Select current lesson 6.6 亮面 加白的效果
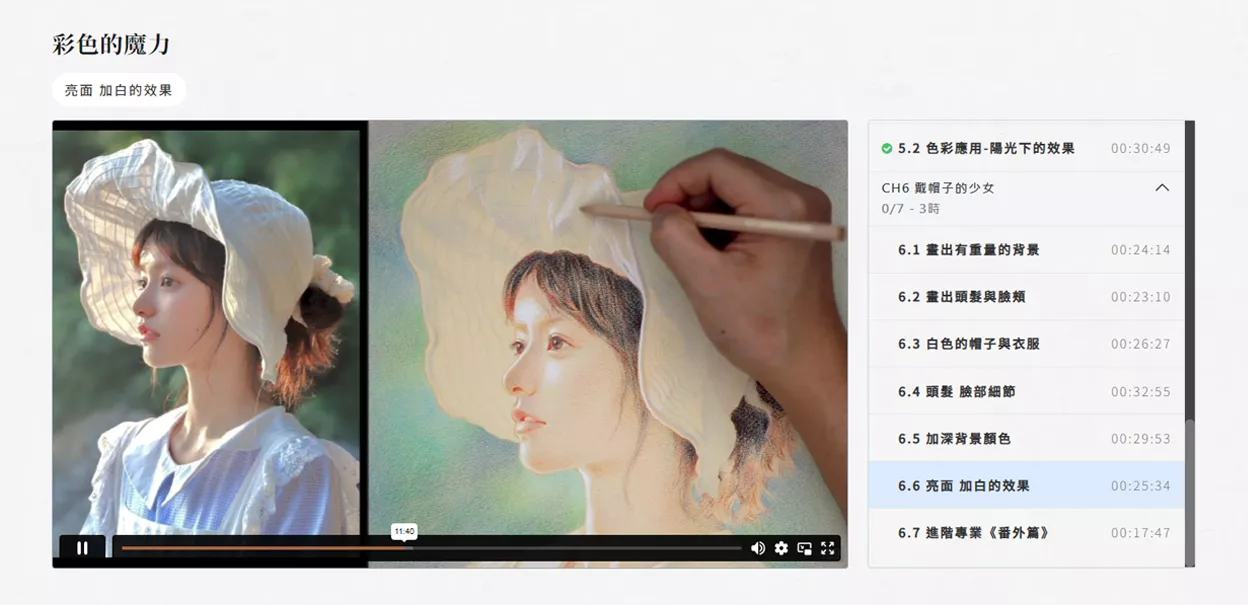 [1026, 485]
